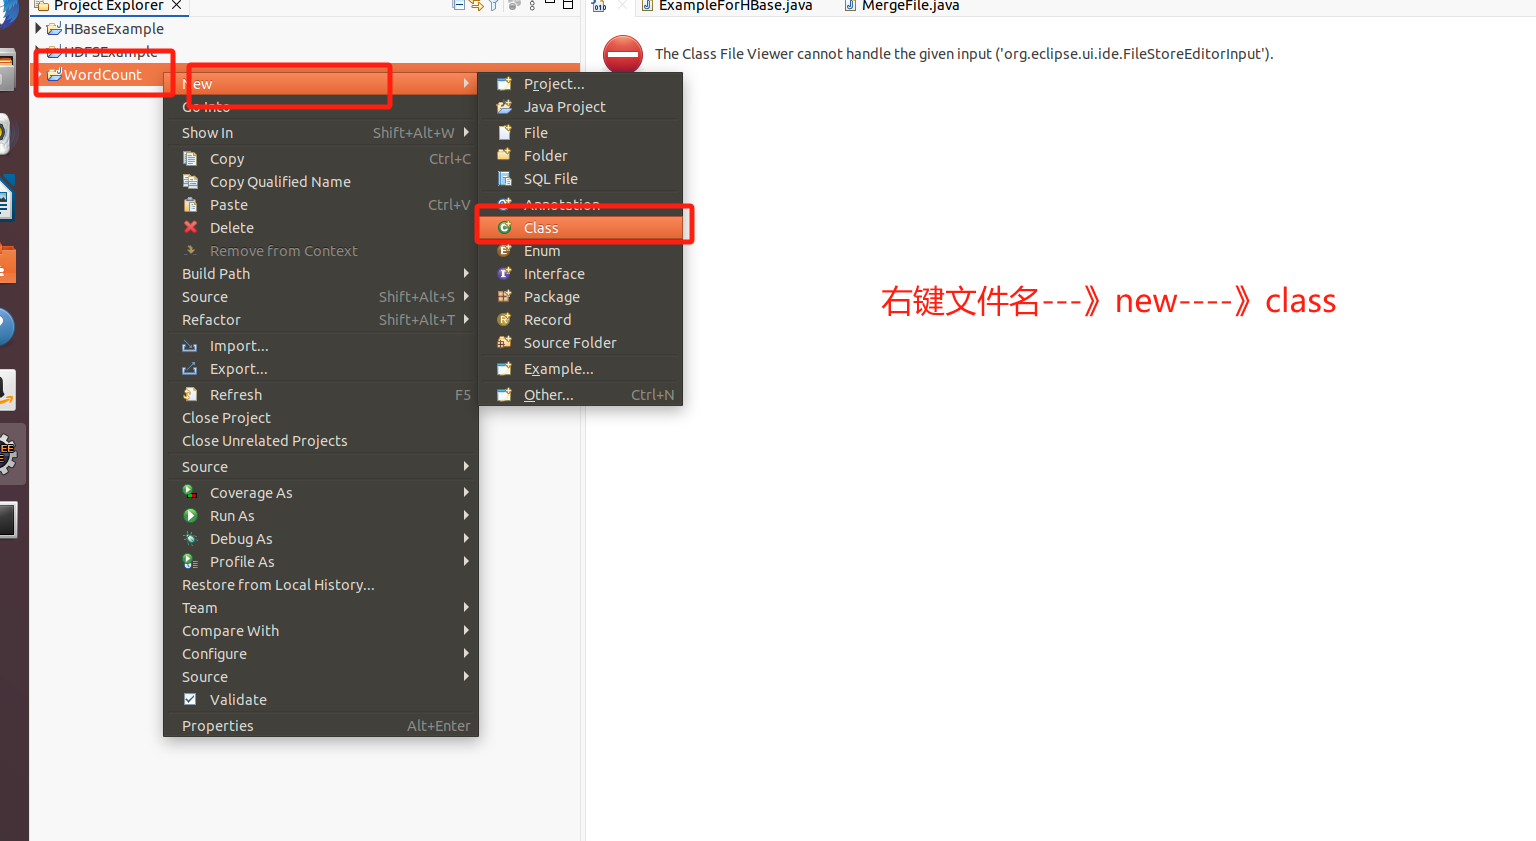1536x841 pixels.
Task: Click the red error icon in the editor
Action: tap(623, 54)
